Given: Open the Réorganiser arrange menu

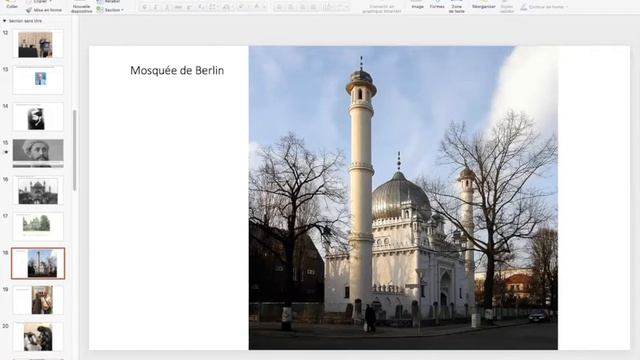Looking at the screenshot, I should click(x=483, y=5).
